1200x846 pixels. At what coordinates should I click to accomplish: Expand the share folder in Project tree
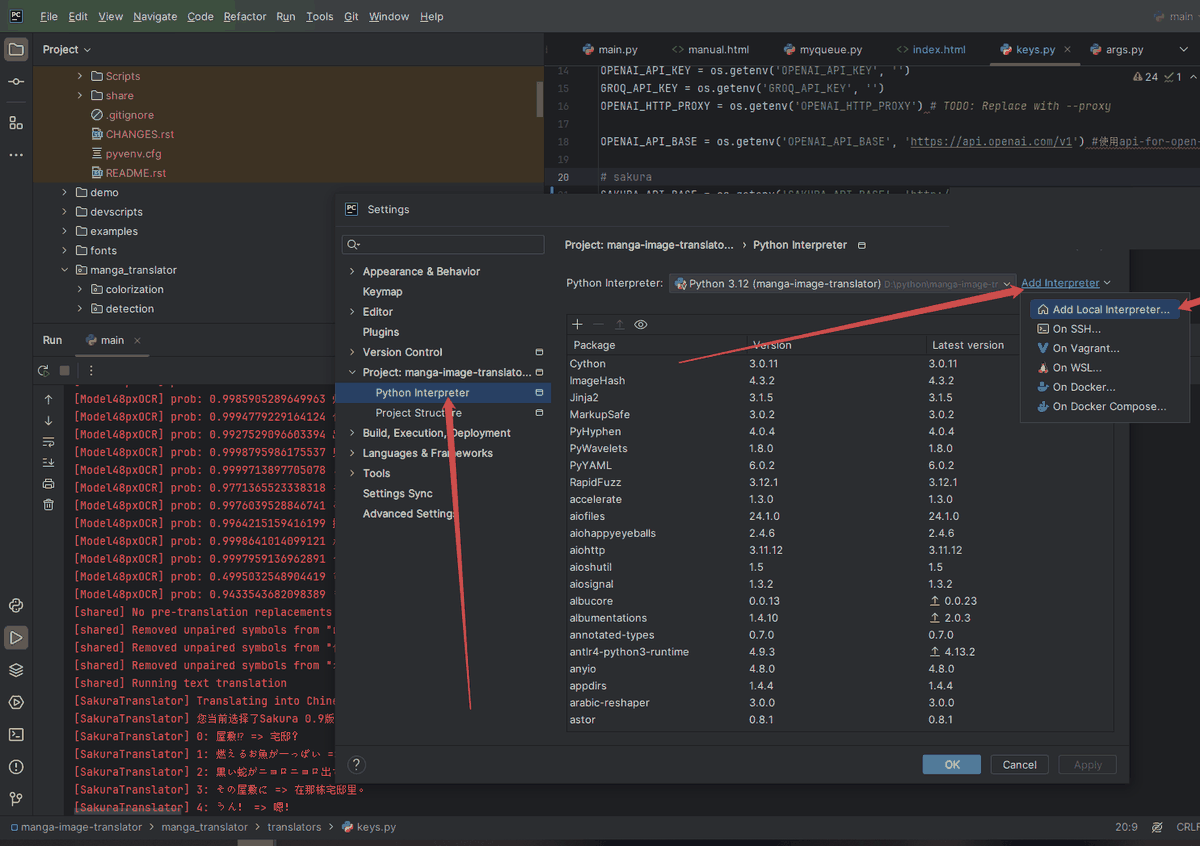pos(80,95)
